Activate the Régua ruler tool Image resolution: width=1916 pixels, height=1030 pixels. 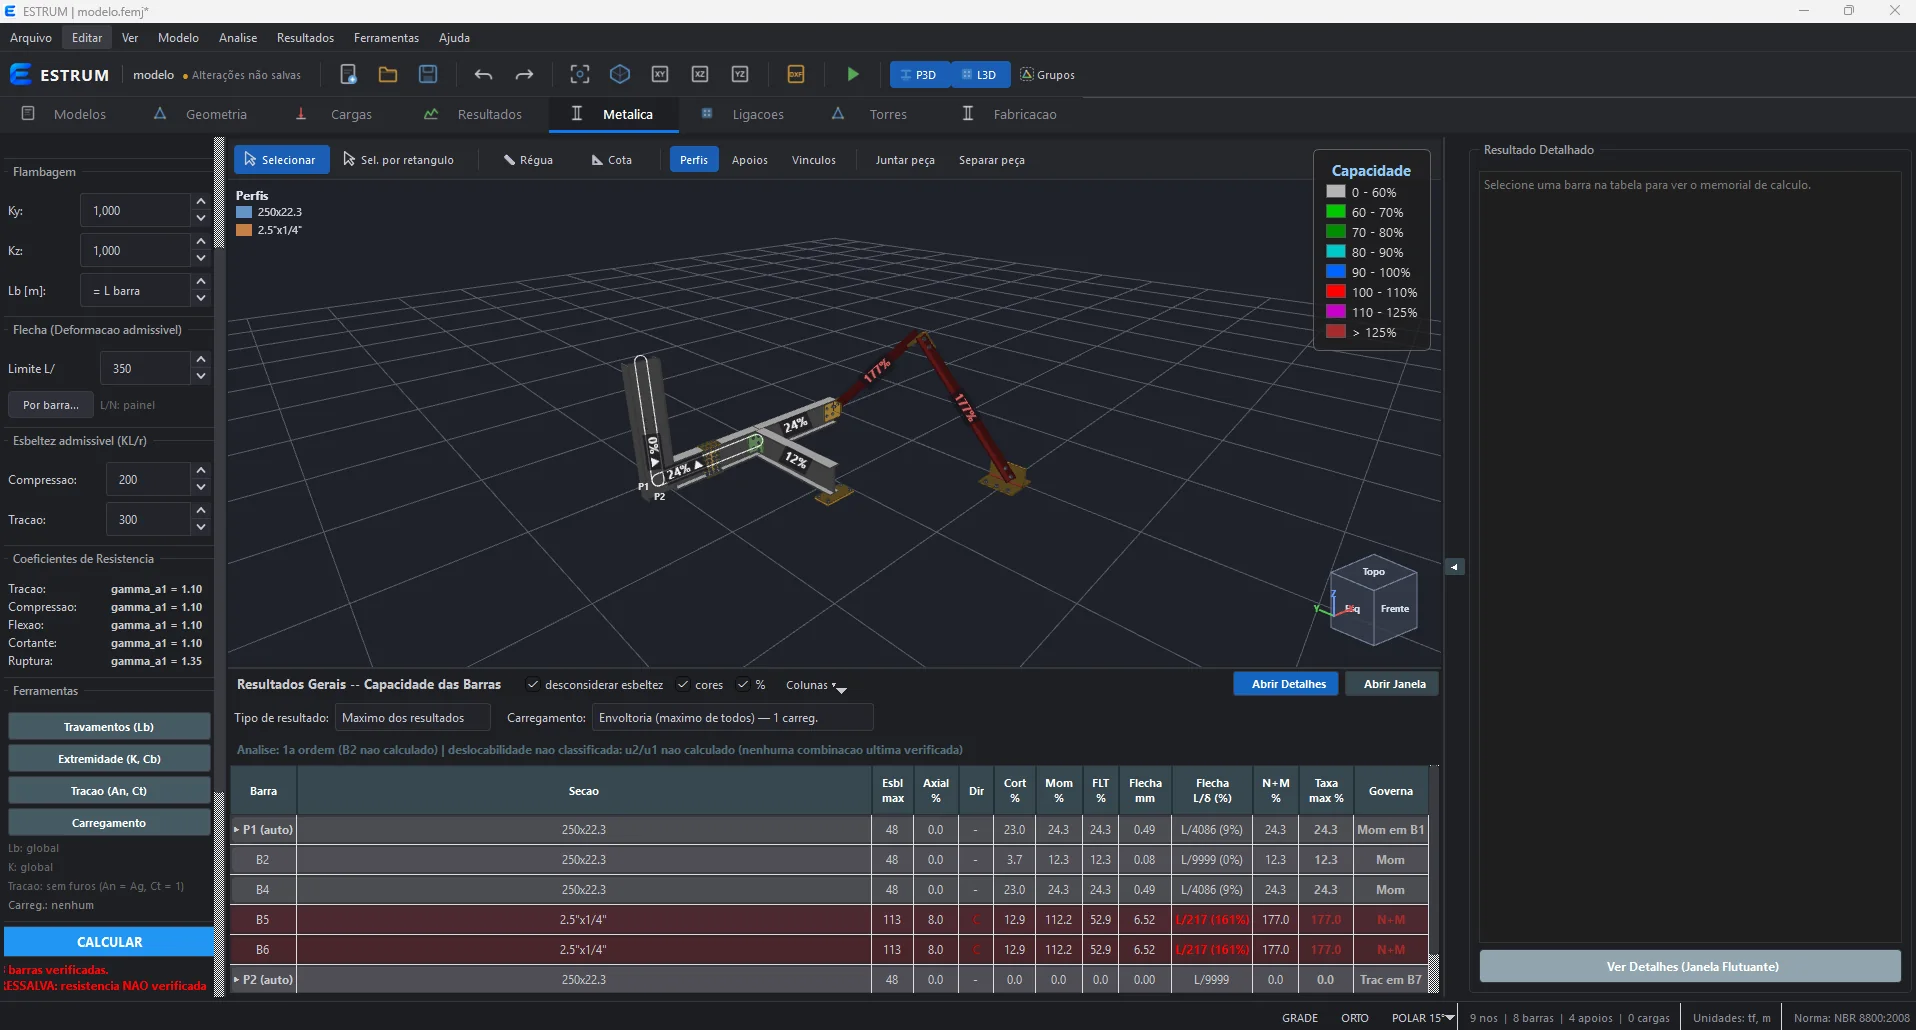[x=528, y=160]
